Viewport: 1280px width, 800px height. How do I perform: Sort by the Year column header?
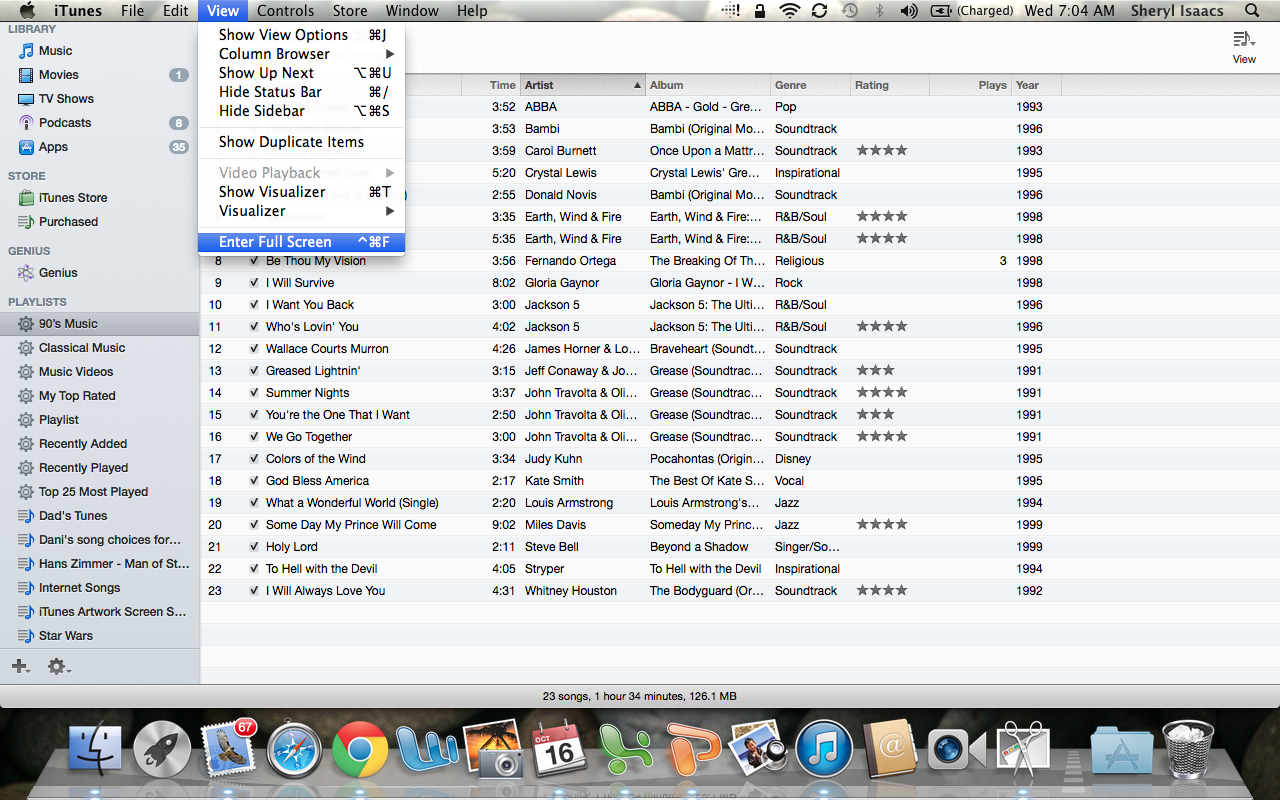pyautogui.click(x=1036, y=86)
